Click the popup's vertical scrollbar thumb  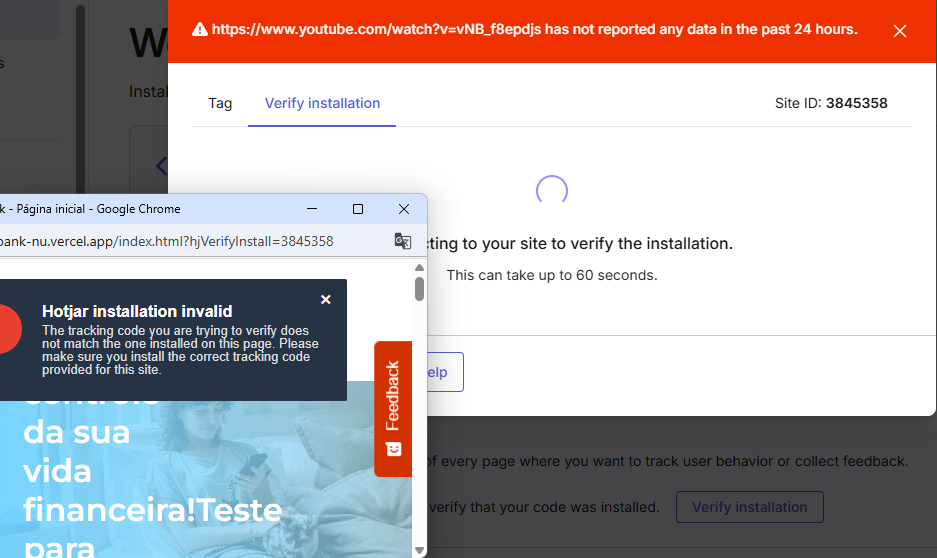coord(419,289)
